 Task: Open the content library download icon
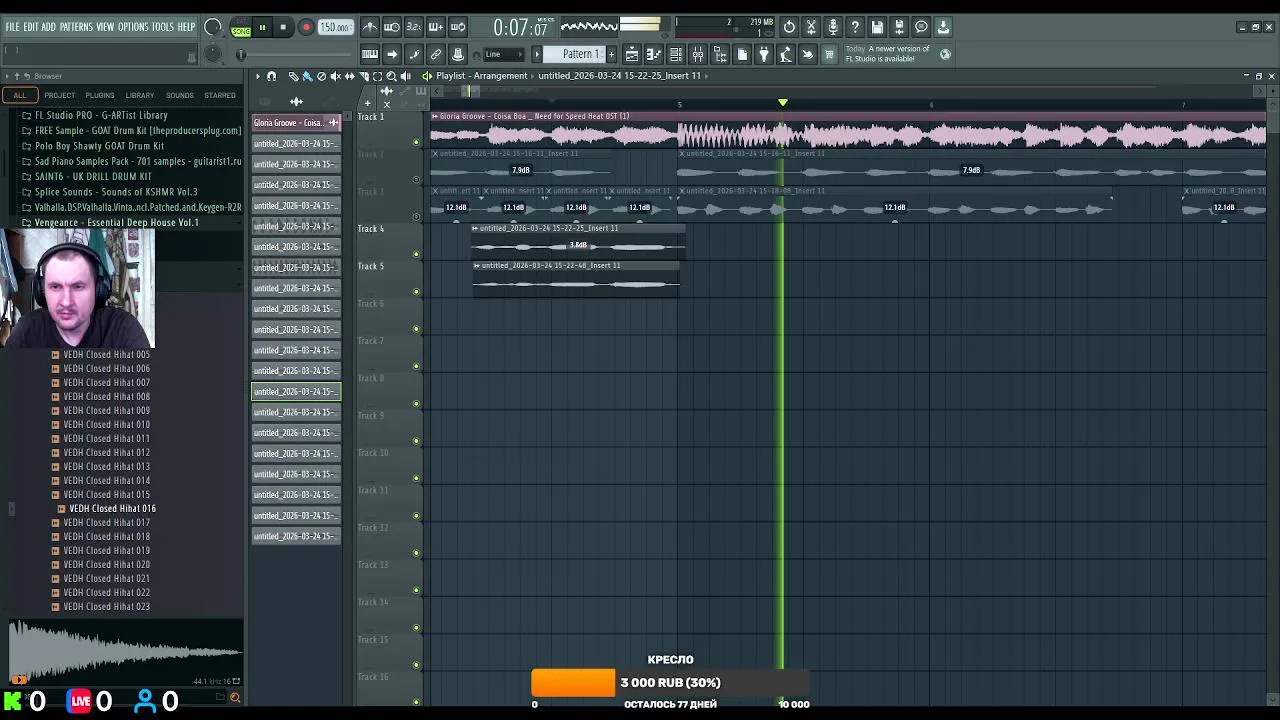pyautogui.click(x=943, y=27)
